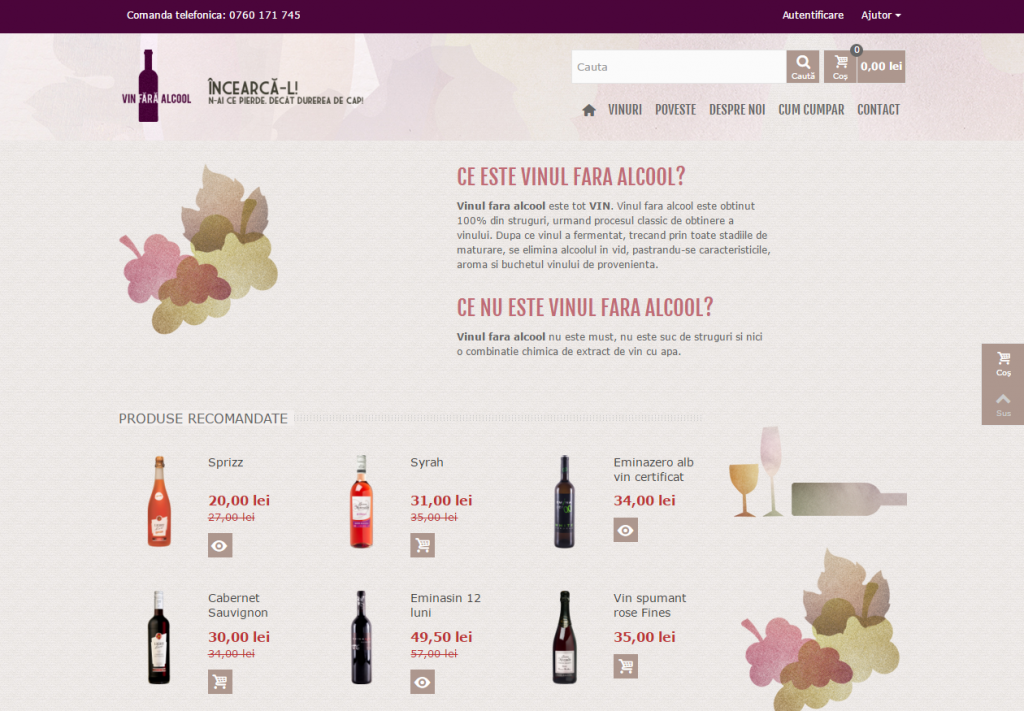Add Syrah wine to cart

pos(423,545)
